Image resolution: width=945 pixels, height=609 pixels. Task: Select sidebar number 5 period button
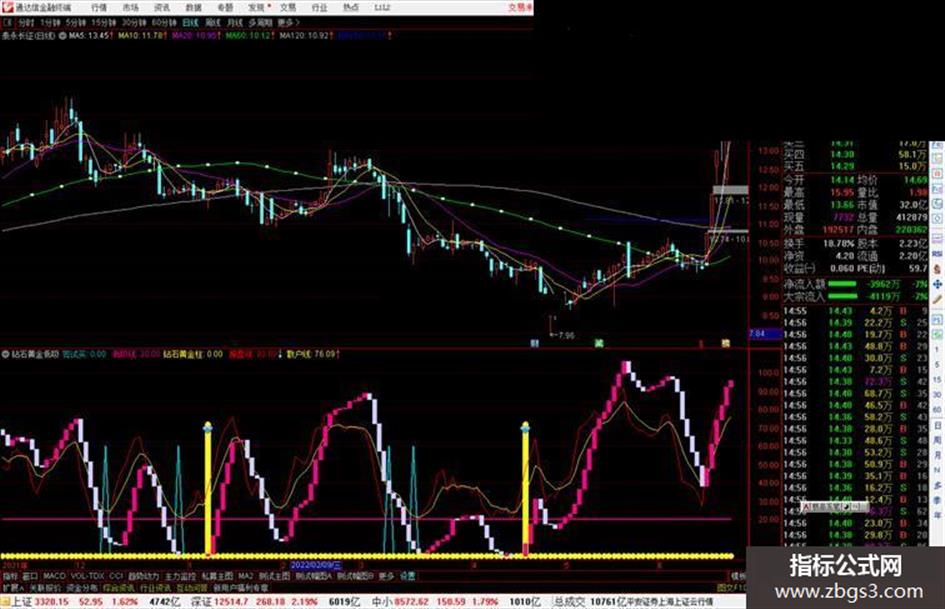937,364
